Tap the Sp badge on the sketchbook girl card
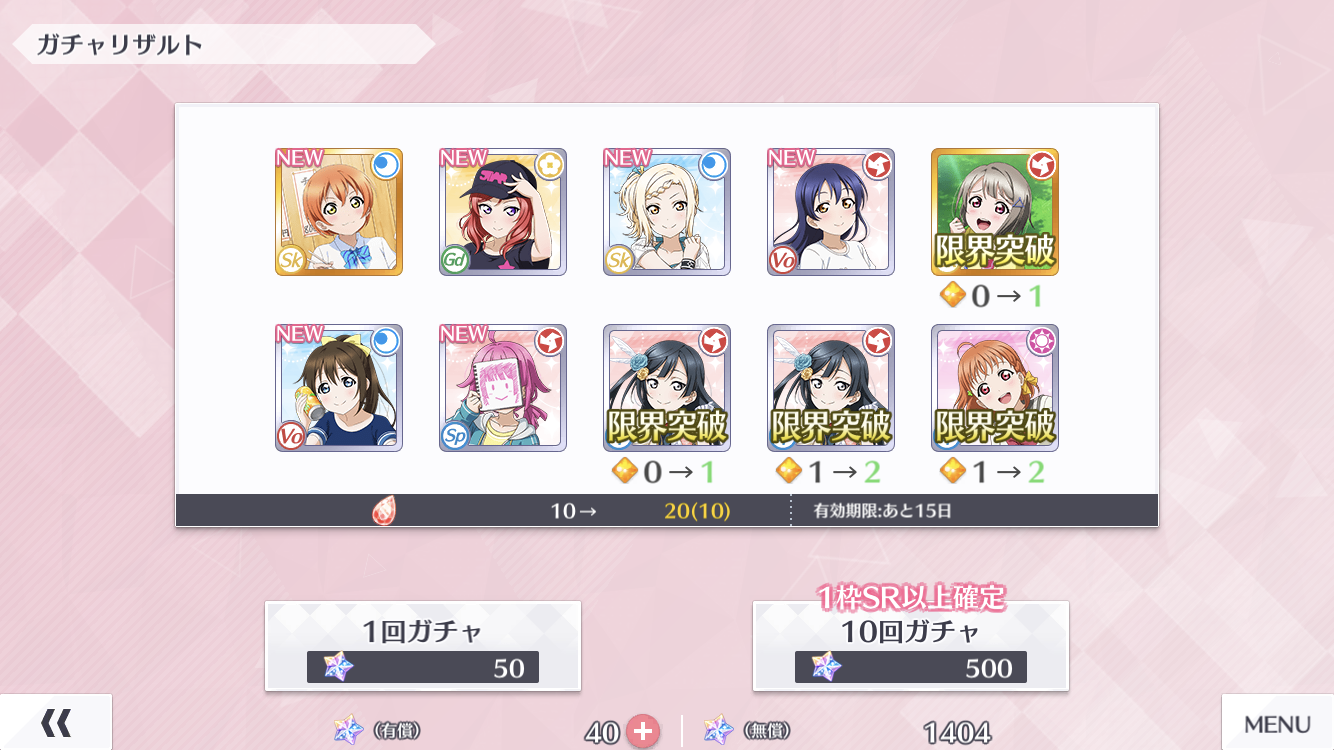The width and height of the screenshot is (1334, 750). click(x=454, y=437)
